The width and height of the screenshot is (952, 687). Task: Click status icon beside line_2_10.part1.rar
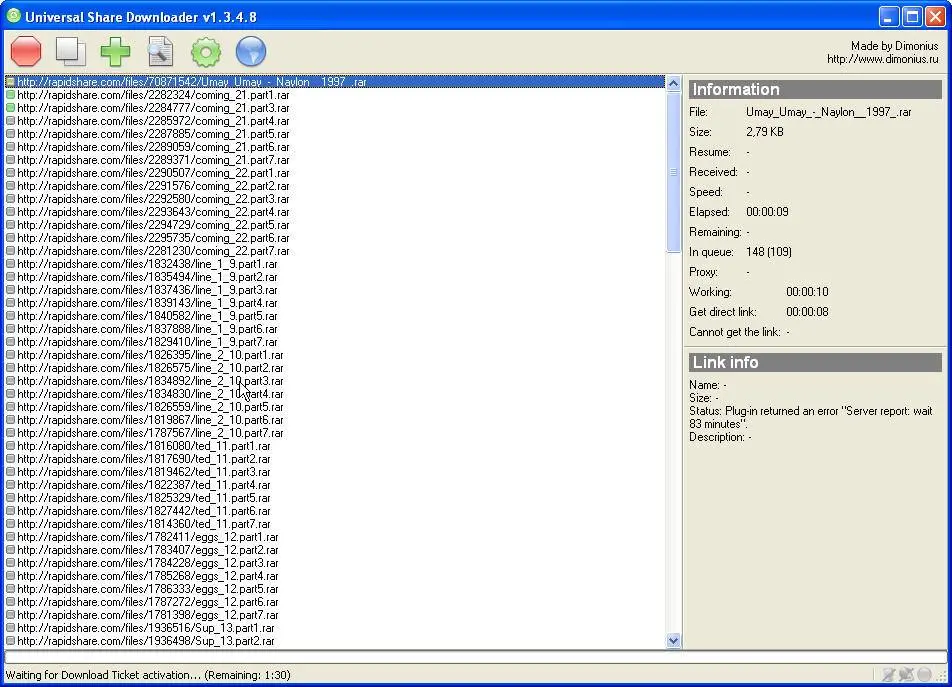pyautogui.click(x=10, y=355)
